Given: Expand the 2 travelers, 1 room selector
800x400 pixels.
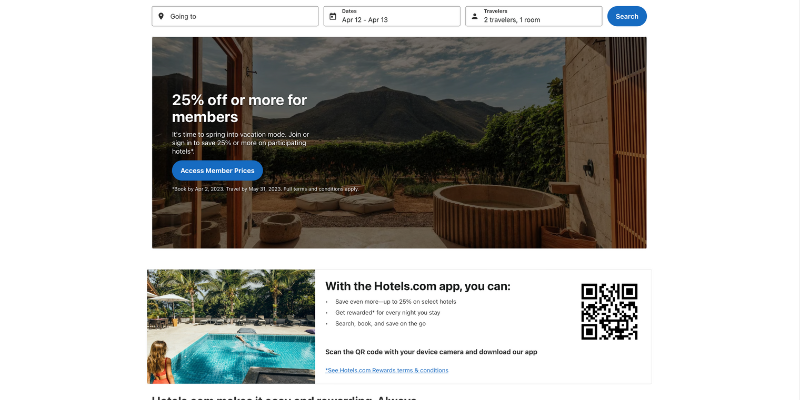Looking at the screenshot, I should point(534,16).
